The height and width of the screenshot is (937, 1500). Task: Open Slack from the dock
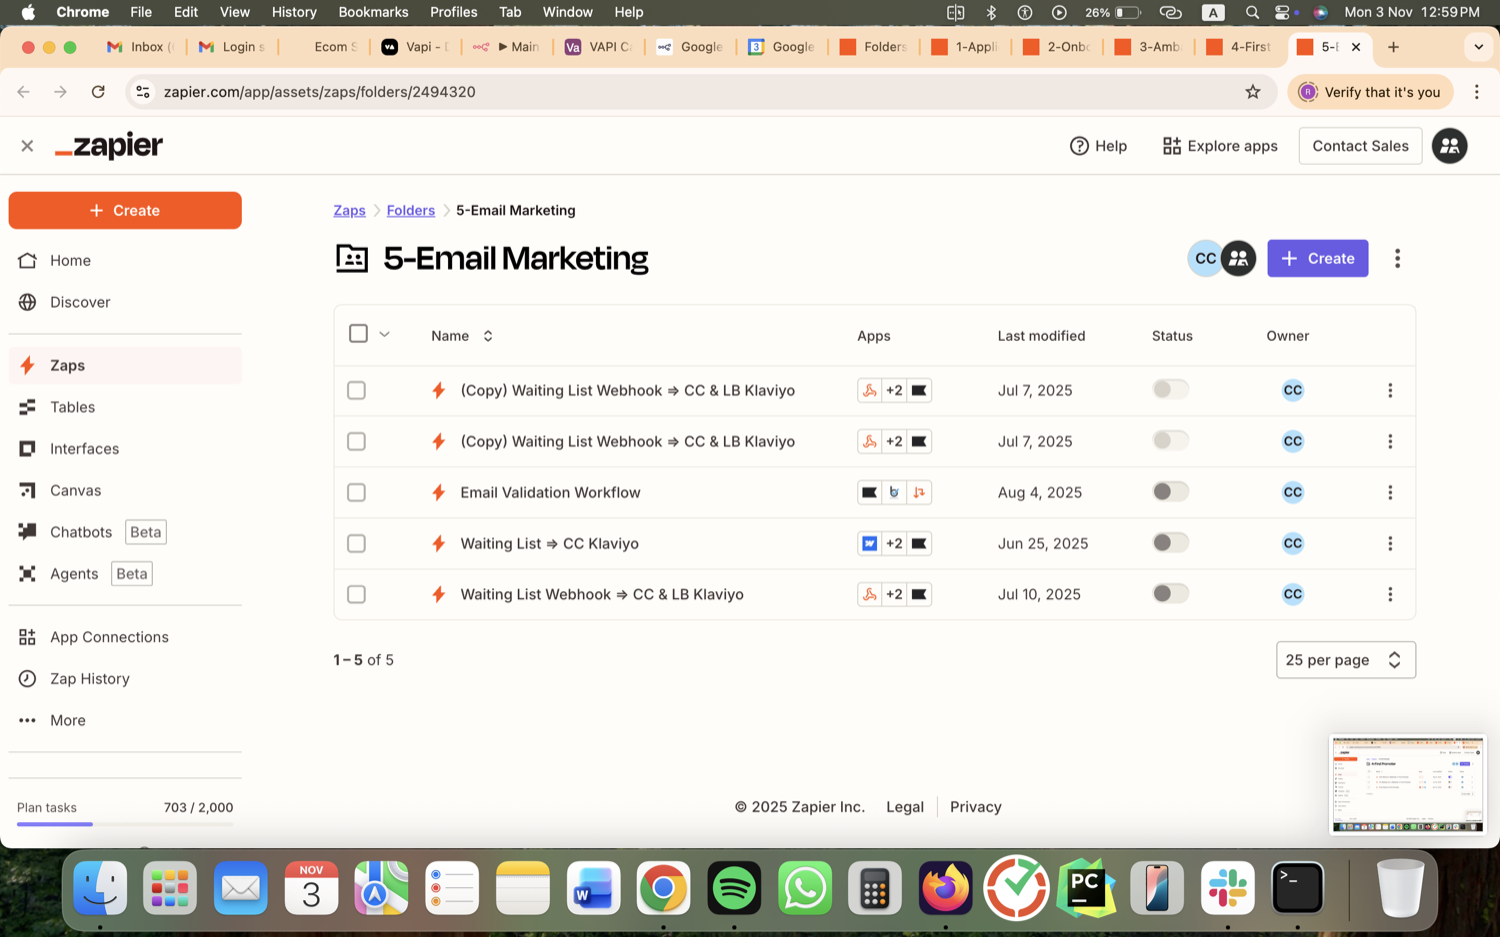tap(1227, 888)
